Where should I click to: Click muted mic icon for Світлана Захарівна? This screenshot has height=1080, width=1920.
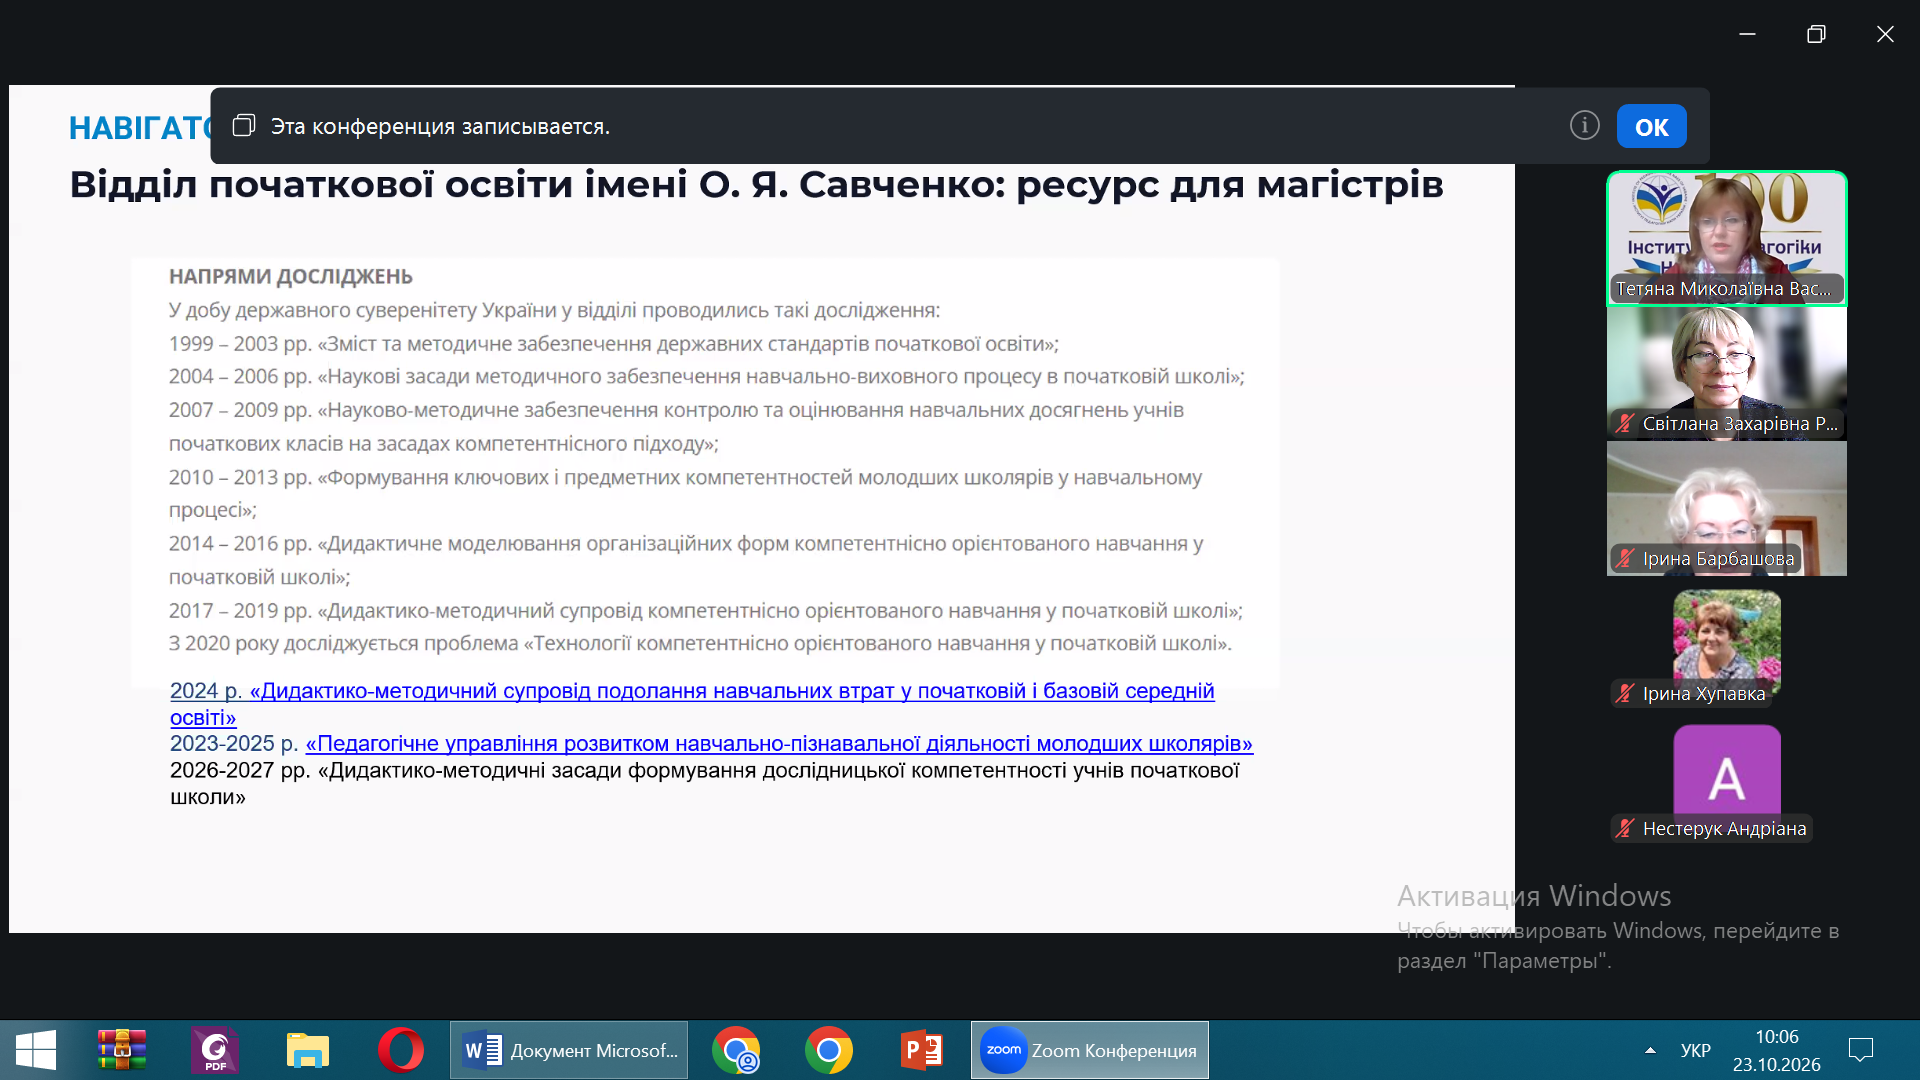(x=1625, y=424)
